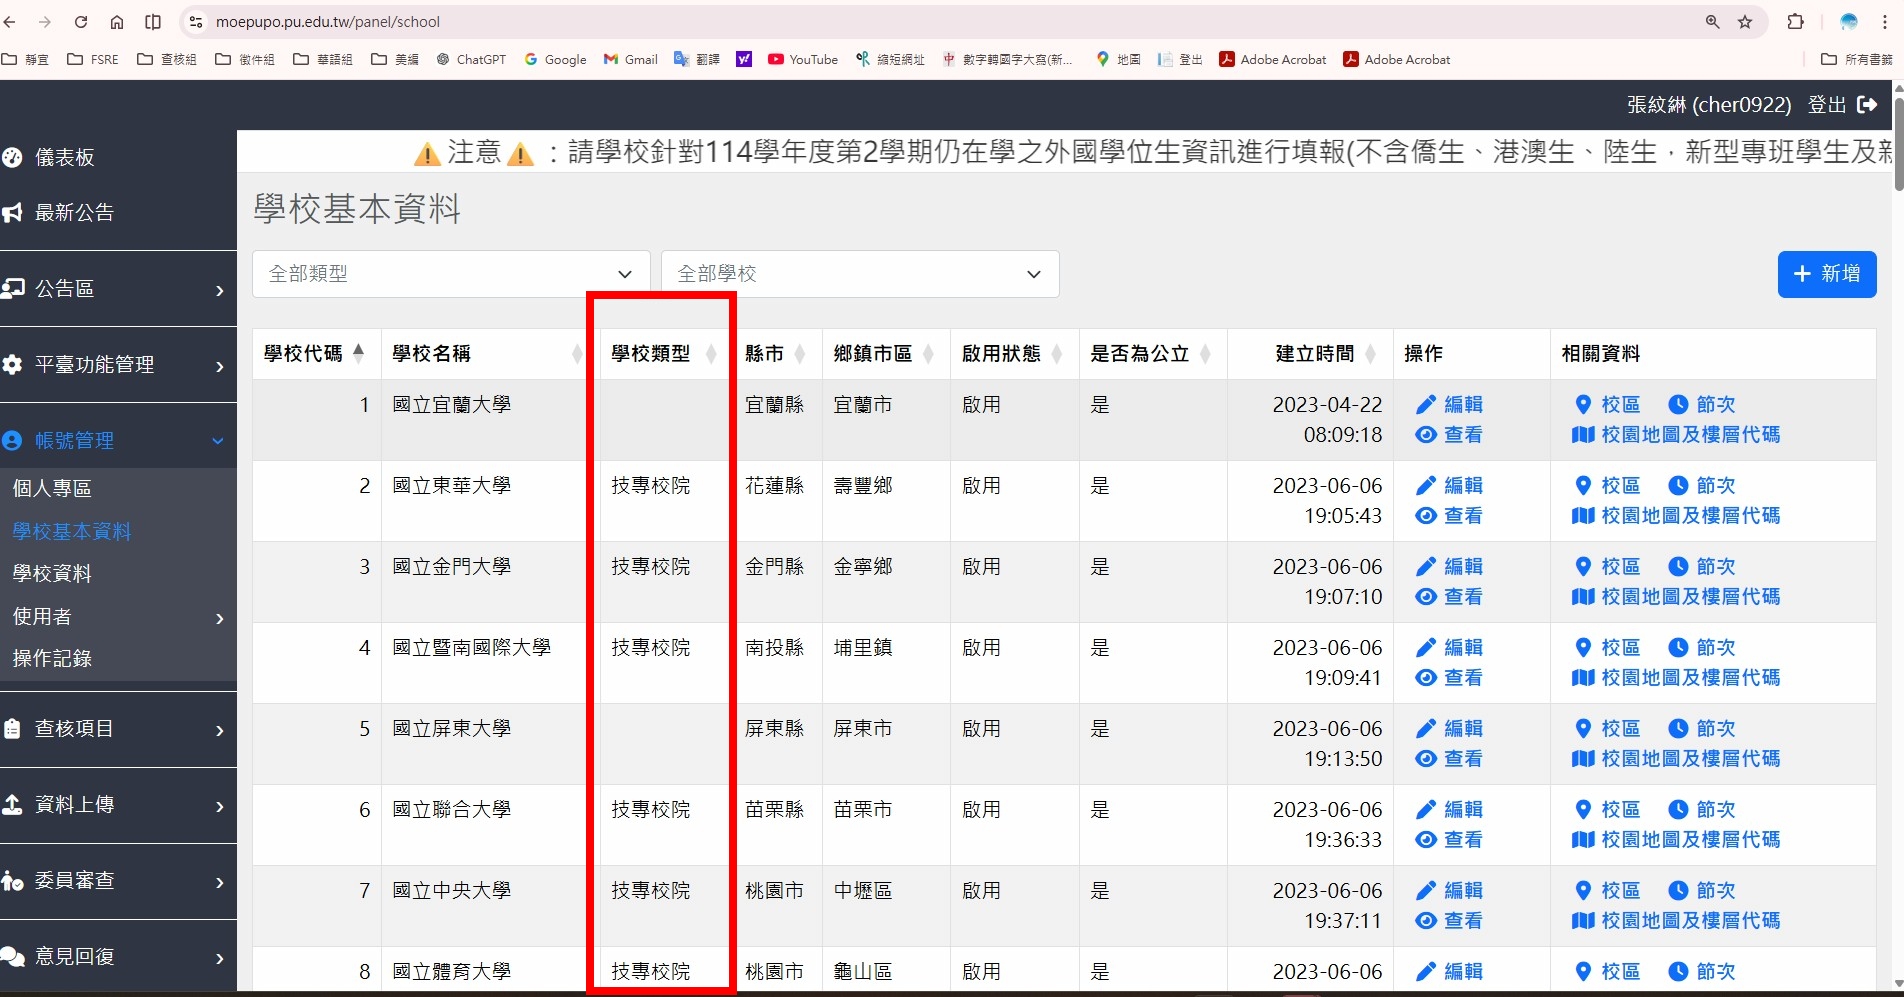Edit the 國立體育大學 row
The image size is (1904, 997).
pos(1450,971)
